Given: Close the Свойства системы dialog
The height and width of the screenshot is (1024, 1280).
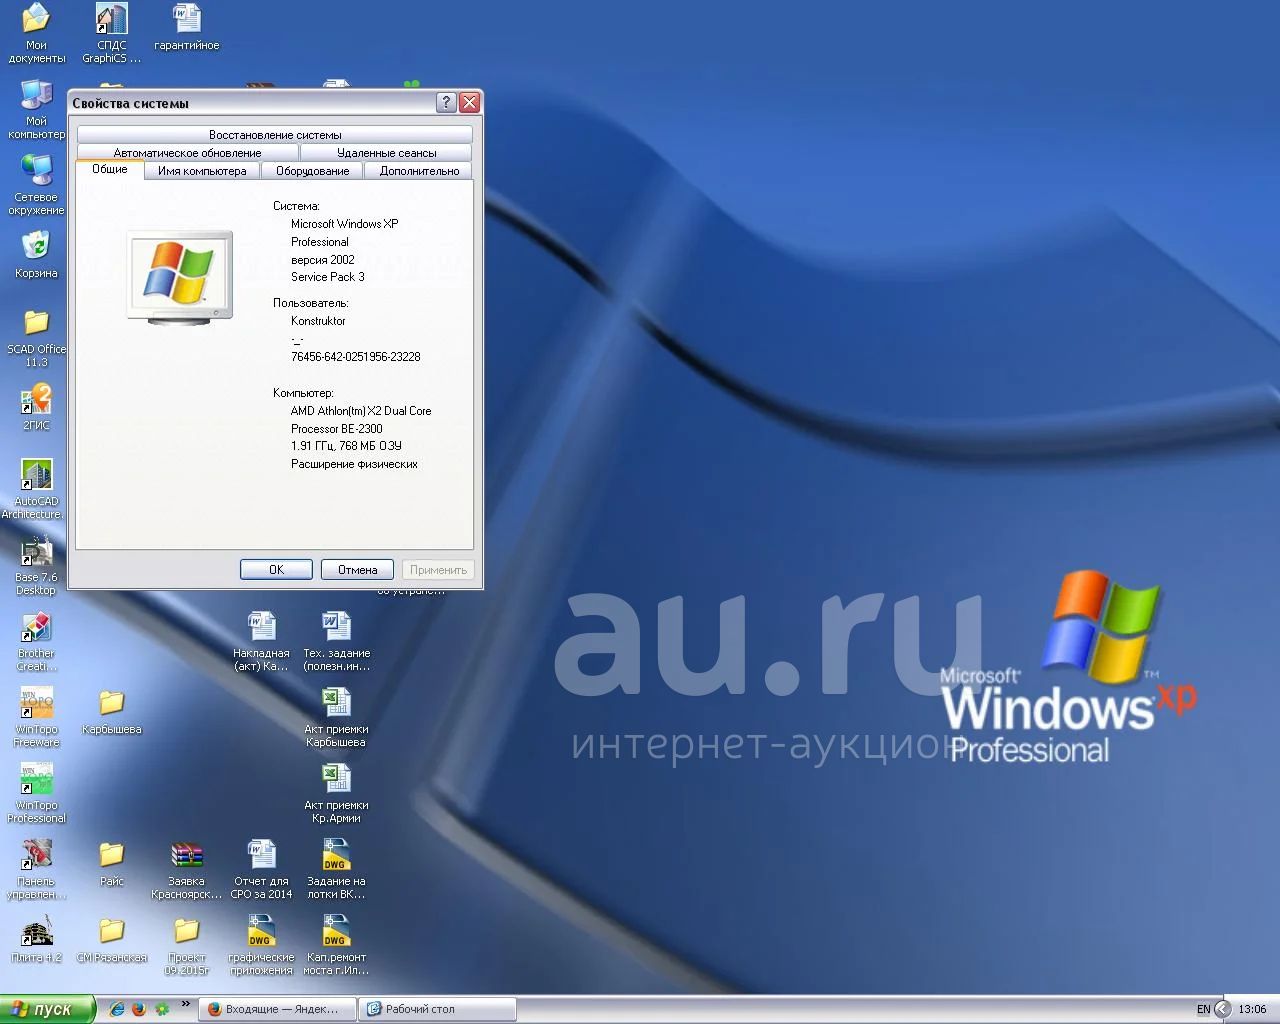Looking at the screenshot, I should tap(469, 102).
